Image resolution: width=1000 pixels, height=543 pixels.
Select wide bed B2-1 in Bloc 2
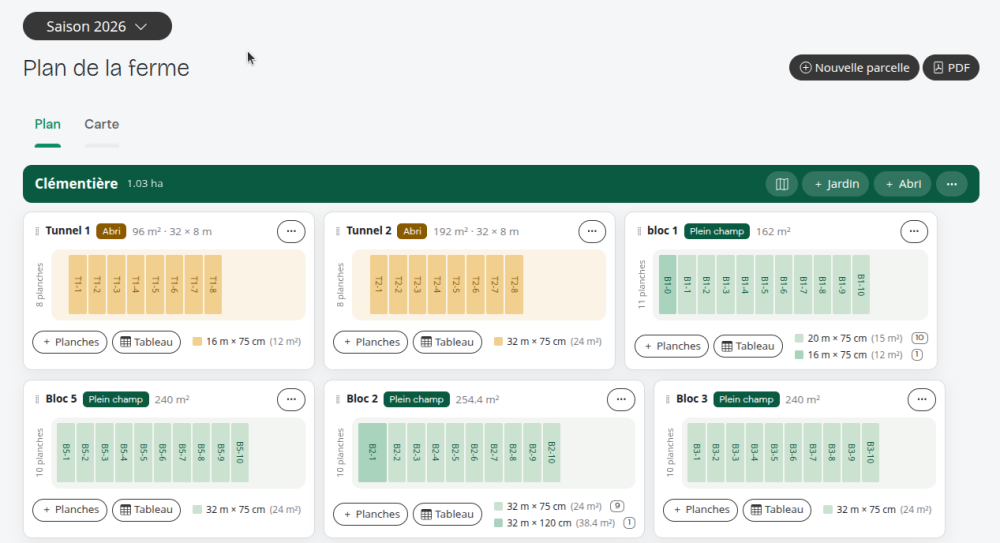(372, 452)
